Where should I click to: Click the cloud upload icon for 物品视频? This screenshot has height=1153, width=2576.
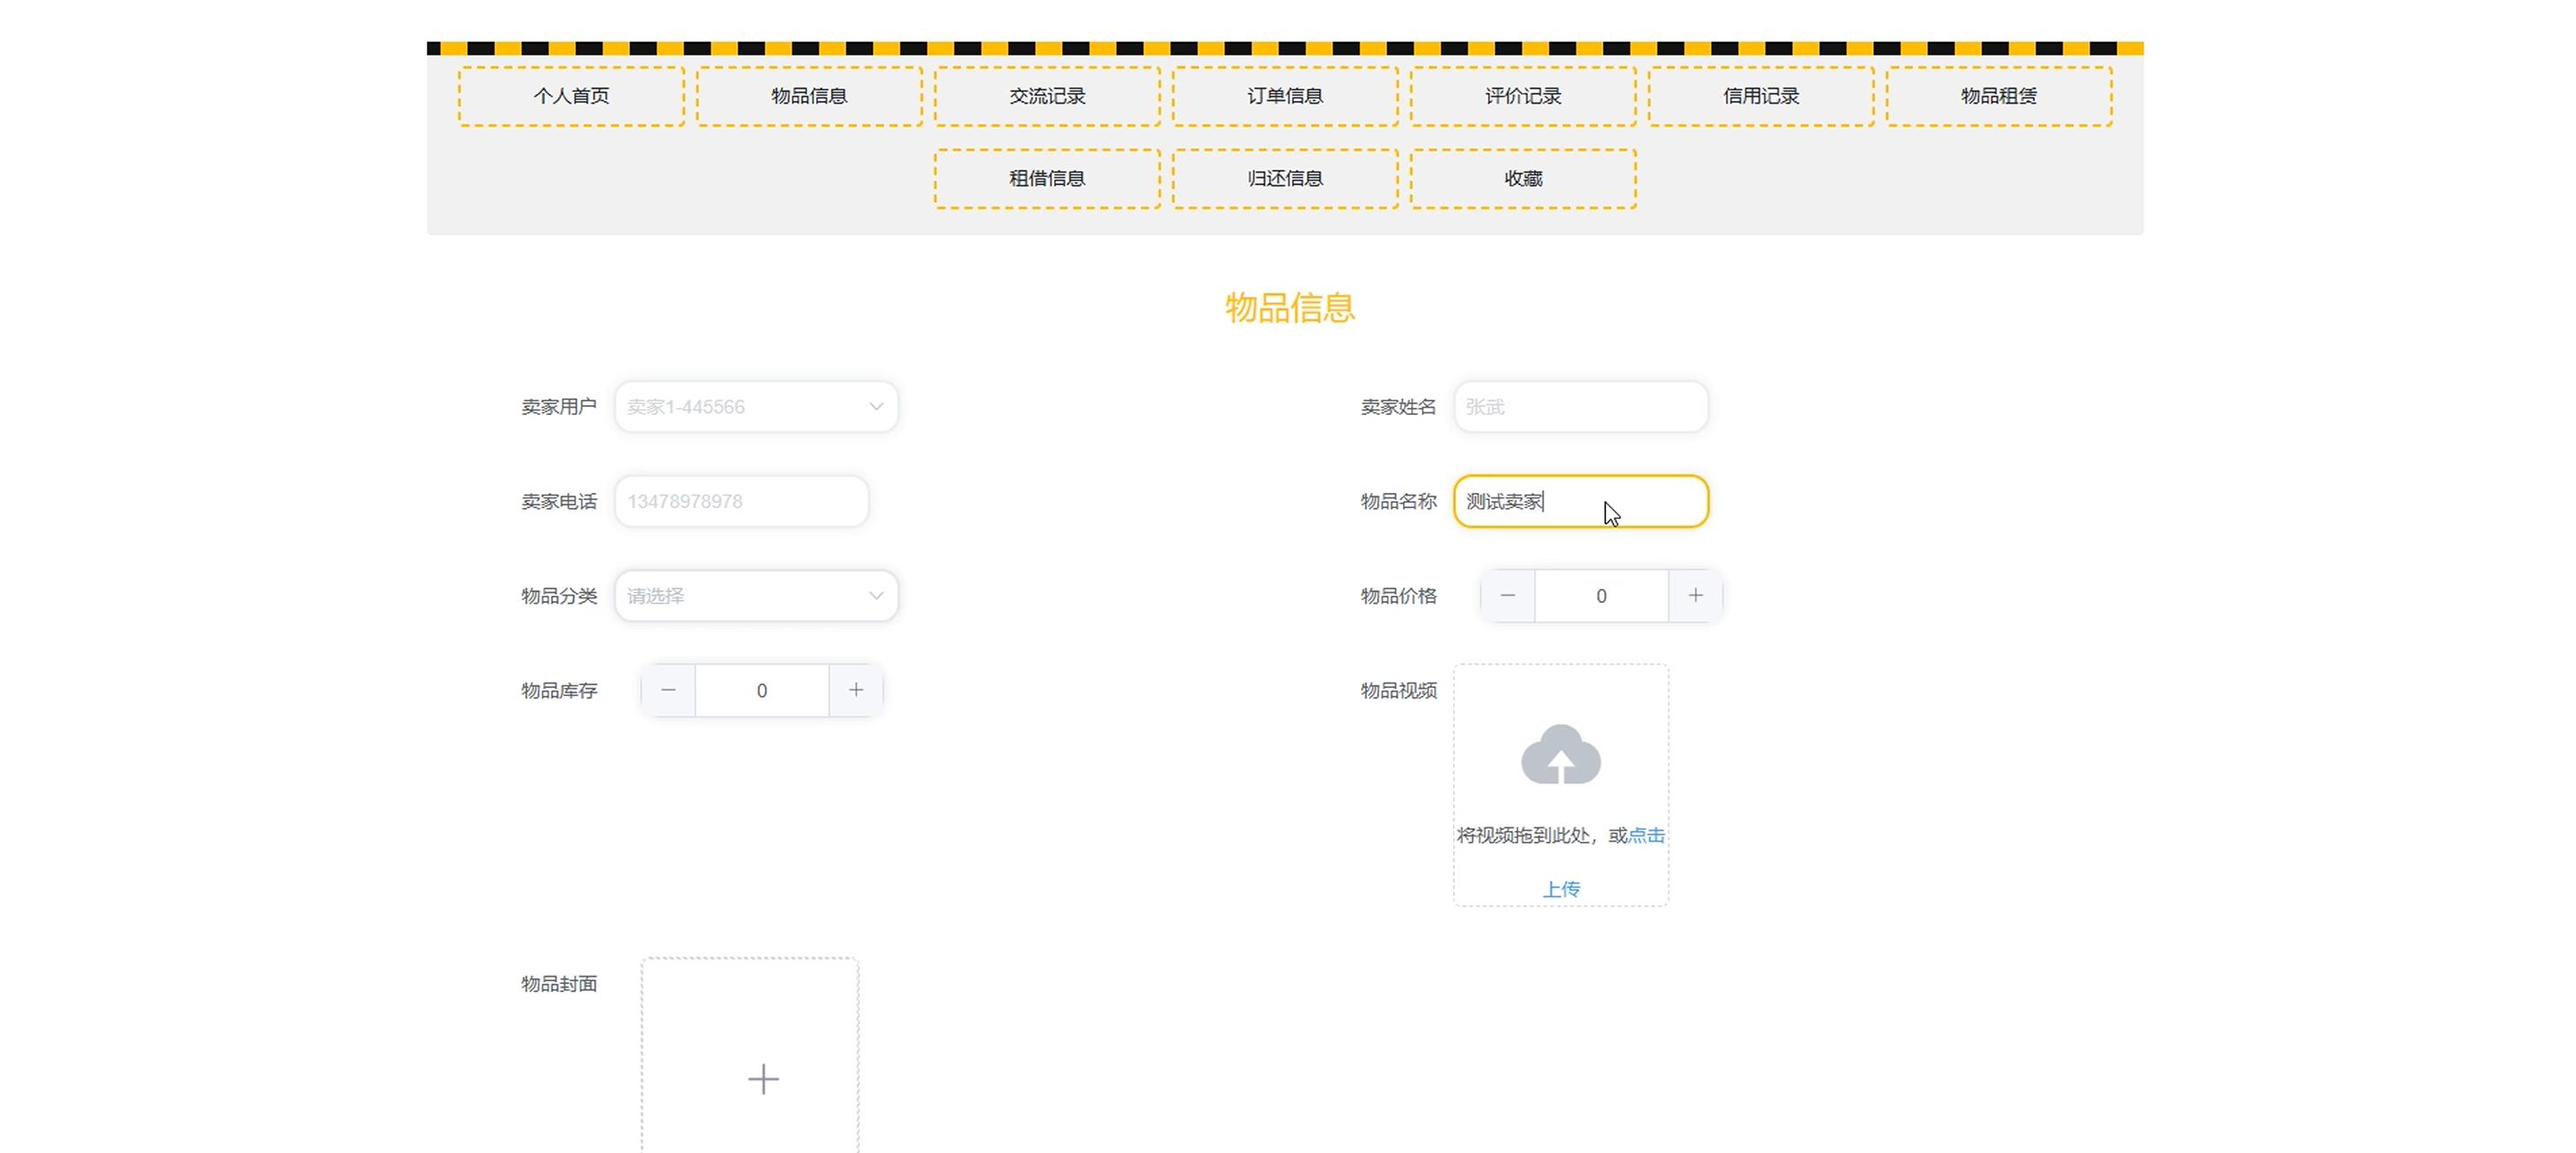point(1560,755)
